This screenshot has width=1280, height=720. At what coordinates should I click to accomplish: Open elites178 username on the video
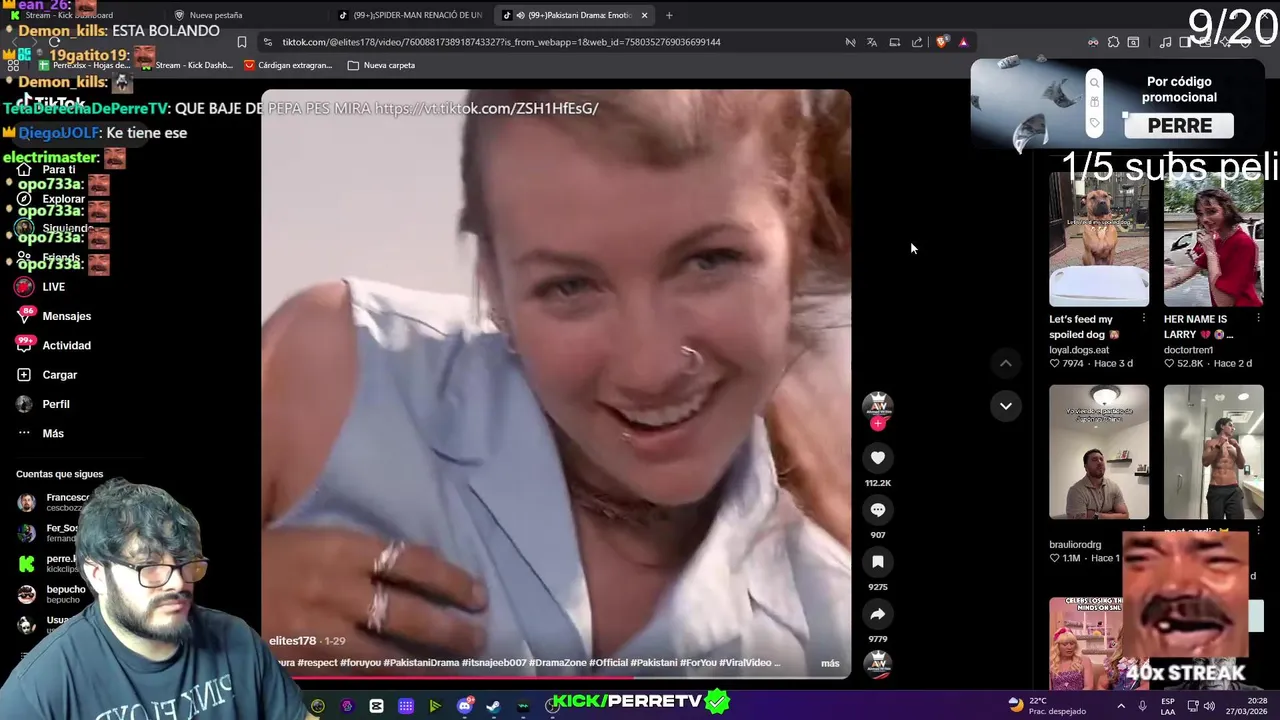point(292,641)
